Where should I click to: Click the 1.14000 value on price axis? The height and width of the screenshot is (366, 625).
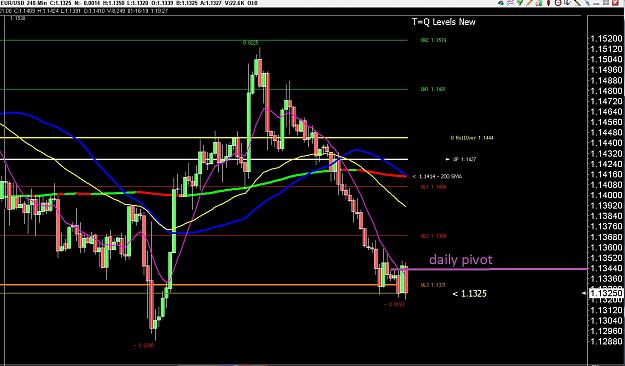click(x=606, y=195)
